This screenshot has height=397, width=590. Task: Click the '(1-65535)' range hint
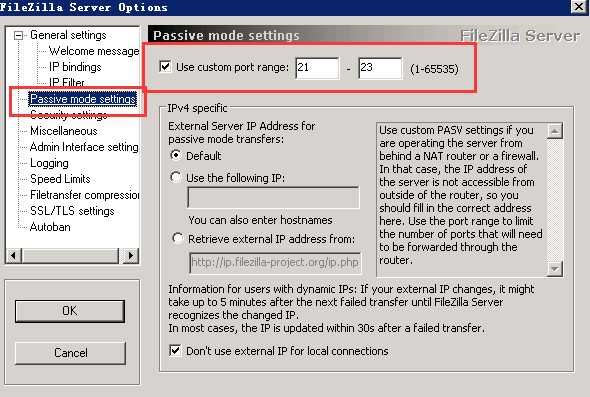[x=435, y=69]
